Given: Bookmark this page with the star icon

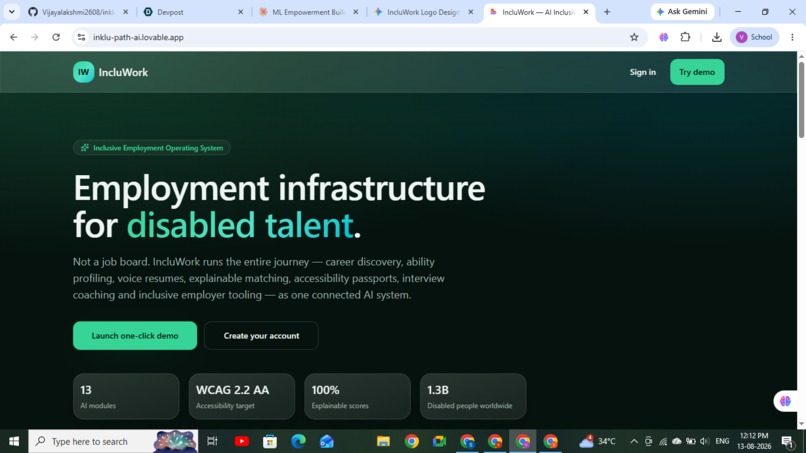Looking at the screenshot, I should click(634, 37).
